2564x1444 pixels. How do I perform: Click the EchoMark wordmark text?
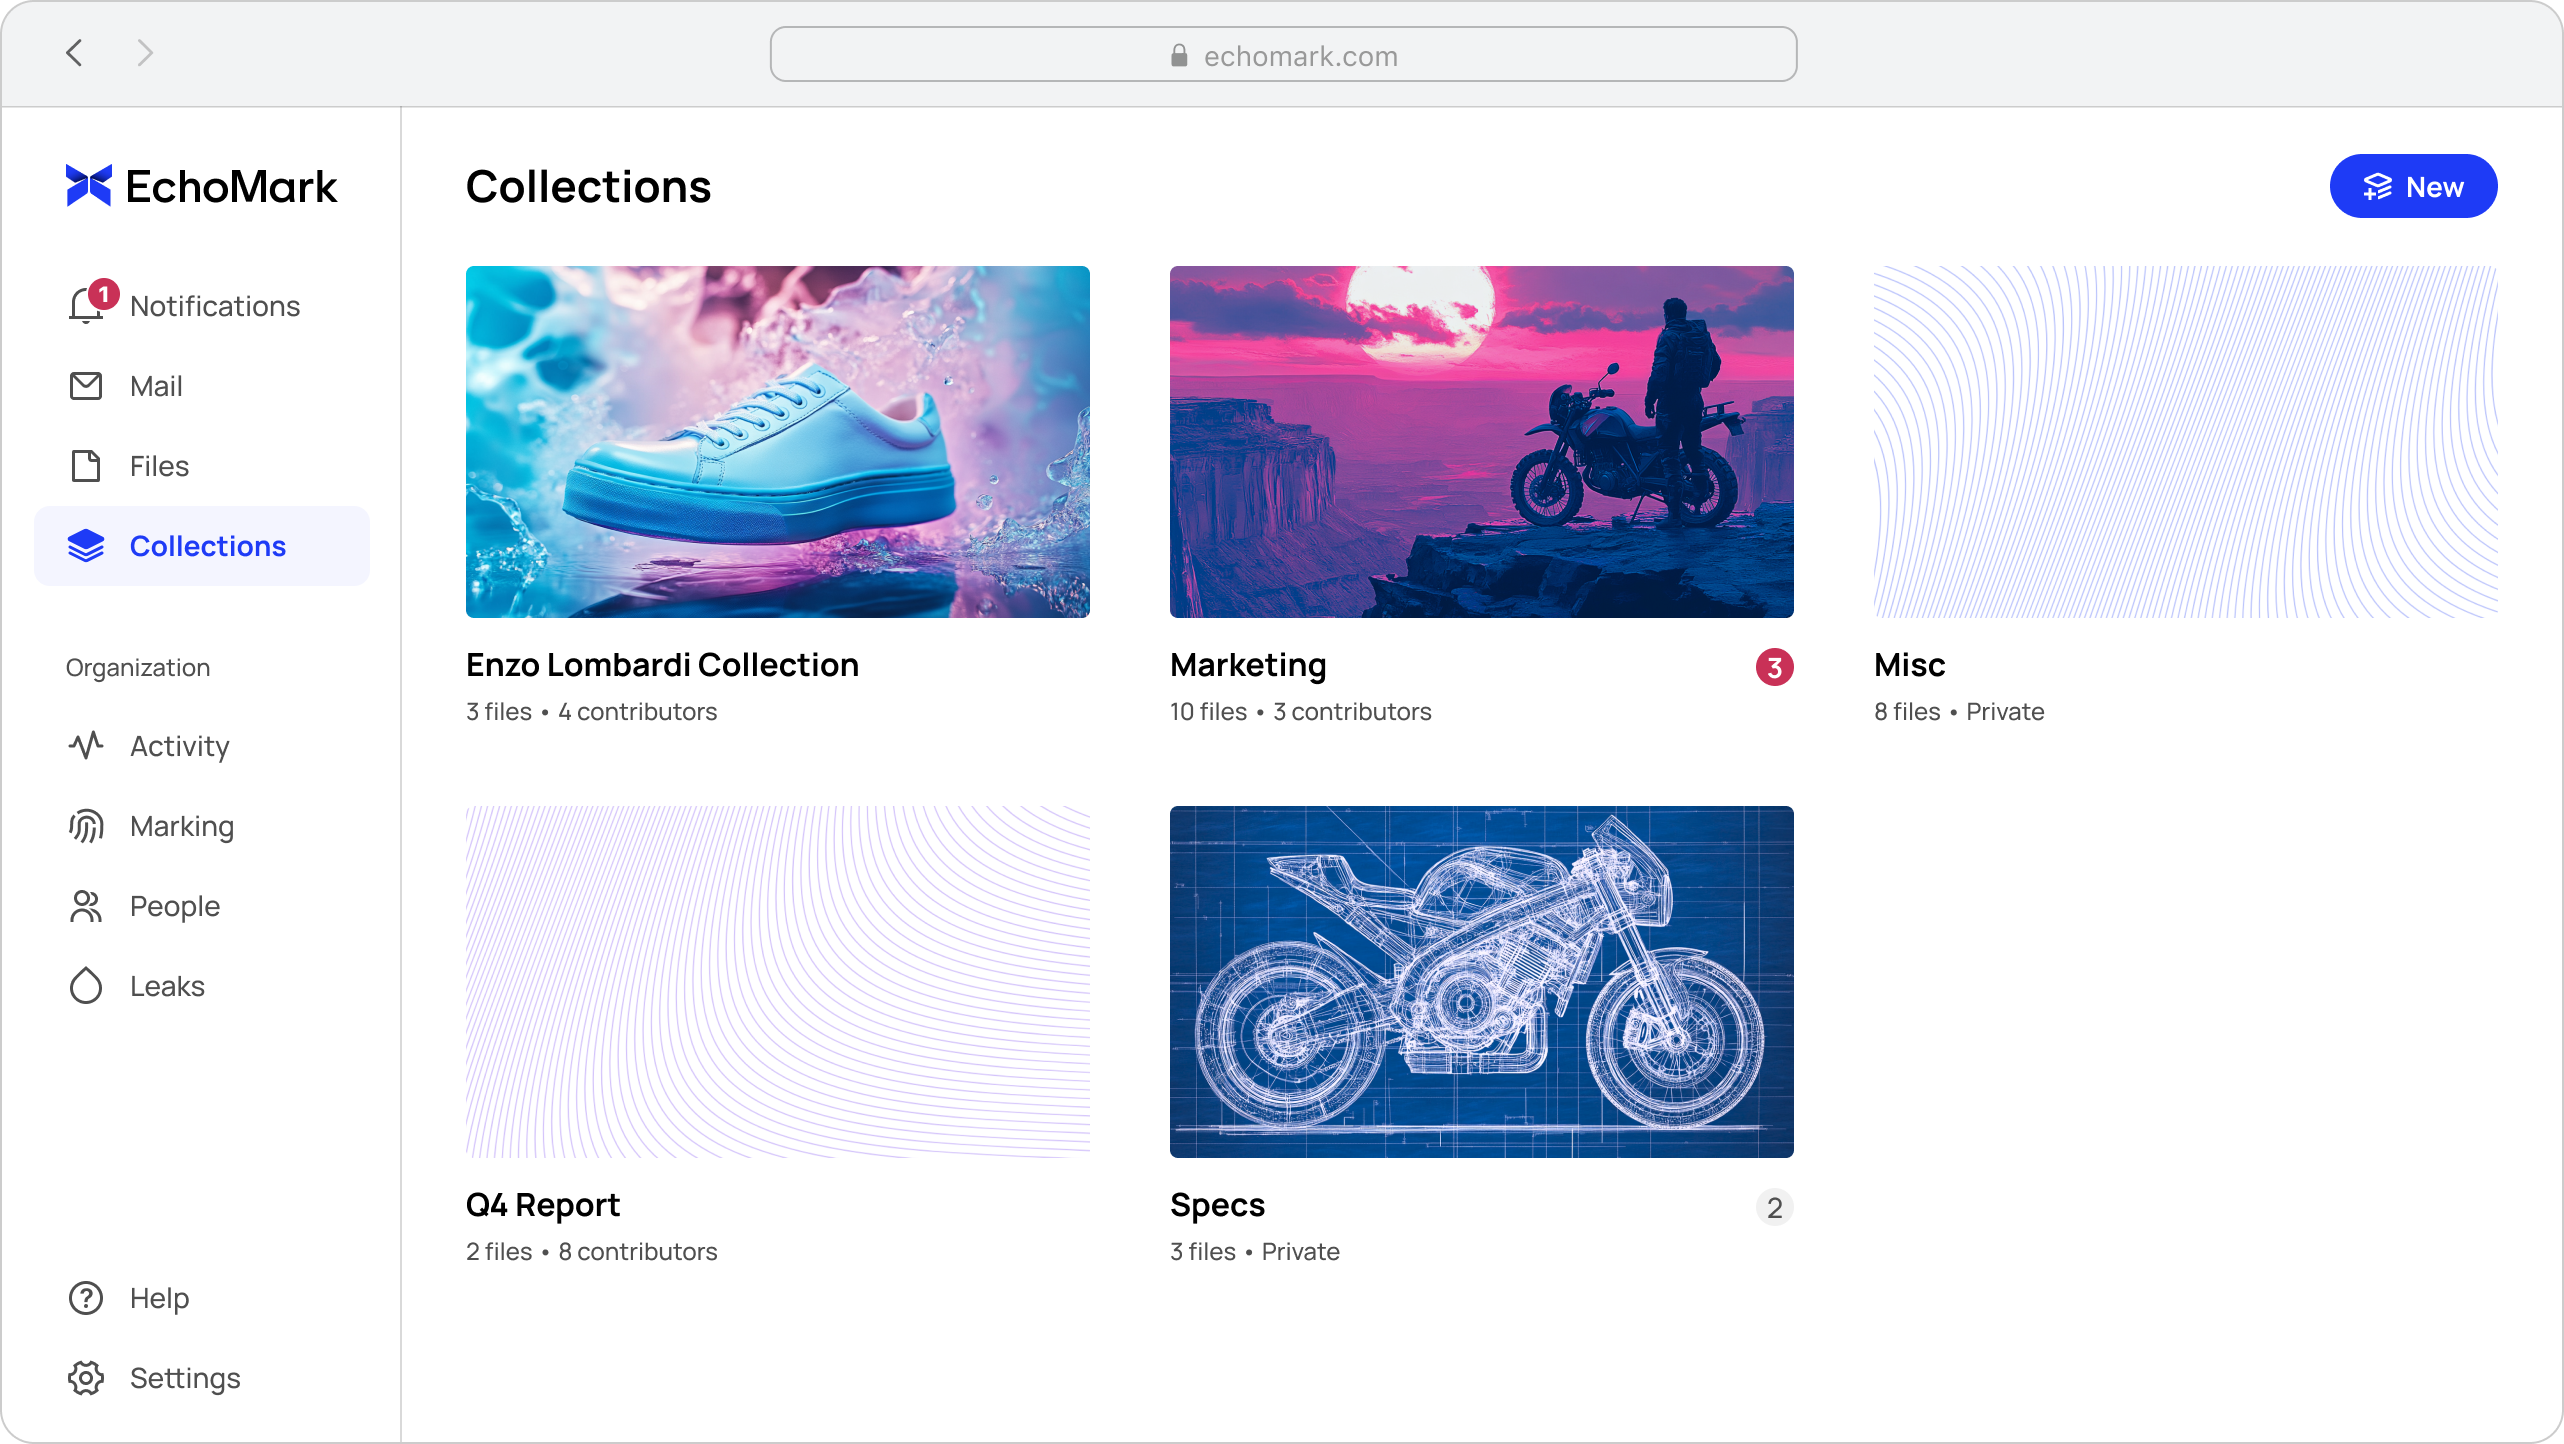[231, 187]
